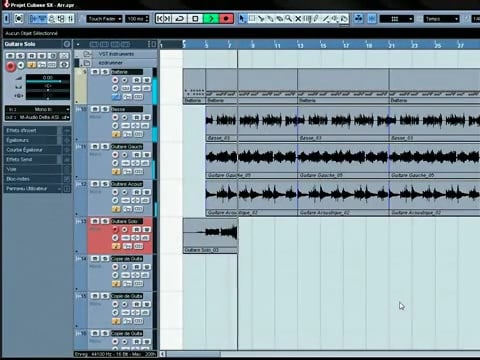Select the Zoom magnifier tool
480x360 pixels.
[x=288, y=19]
